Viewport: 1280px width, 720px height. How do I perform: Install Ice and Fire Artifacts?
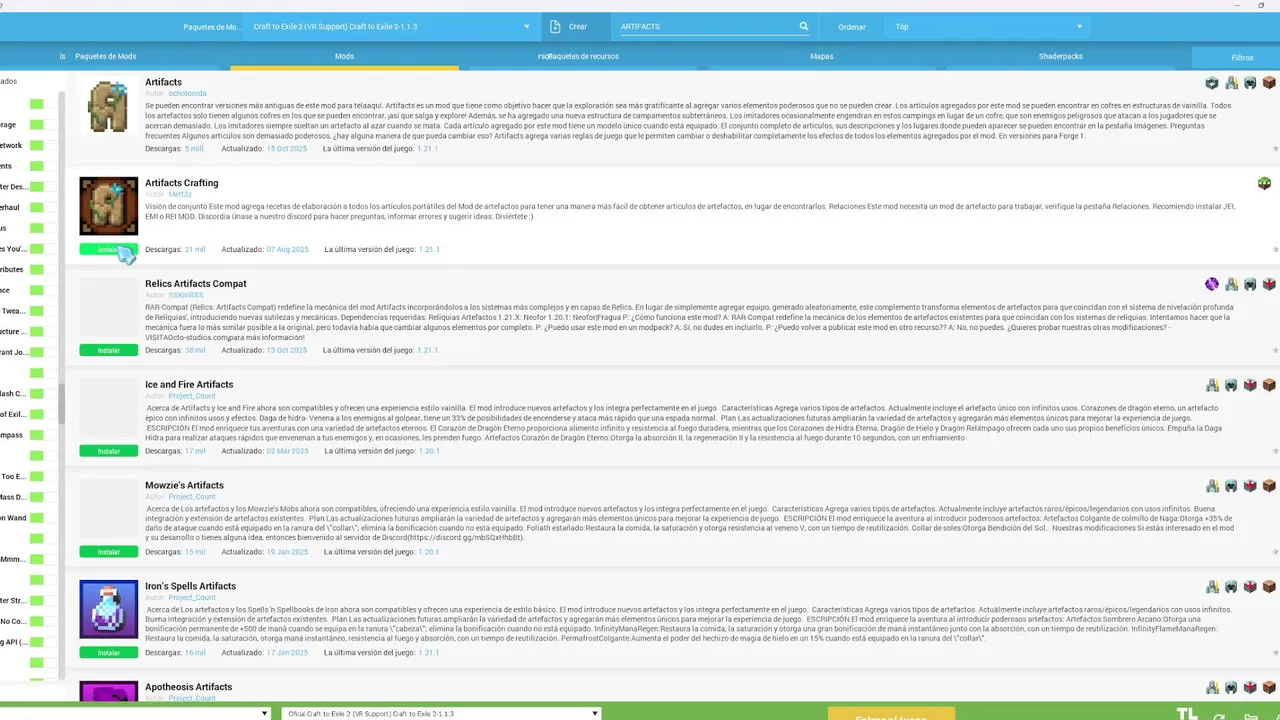click(109, 451)
